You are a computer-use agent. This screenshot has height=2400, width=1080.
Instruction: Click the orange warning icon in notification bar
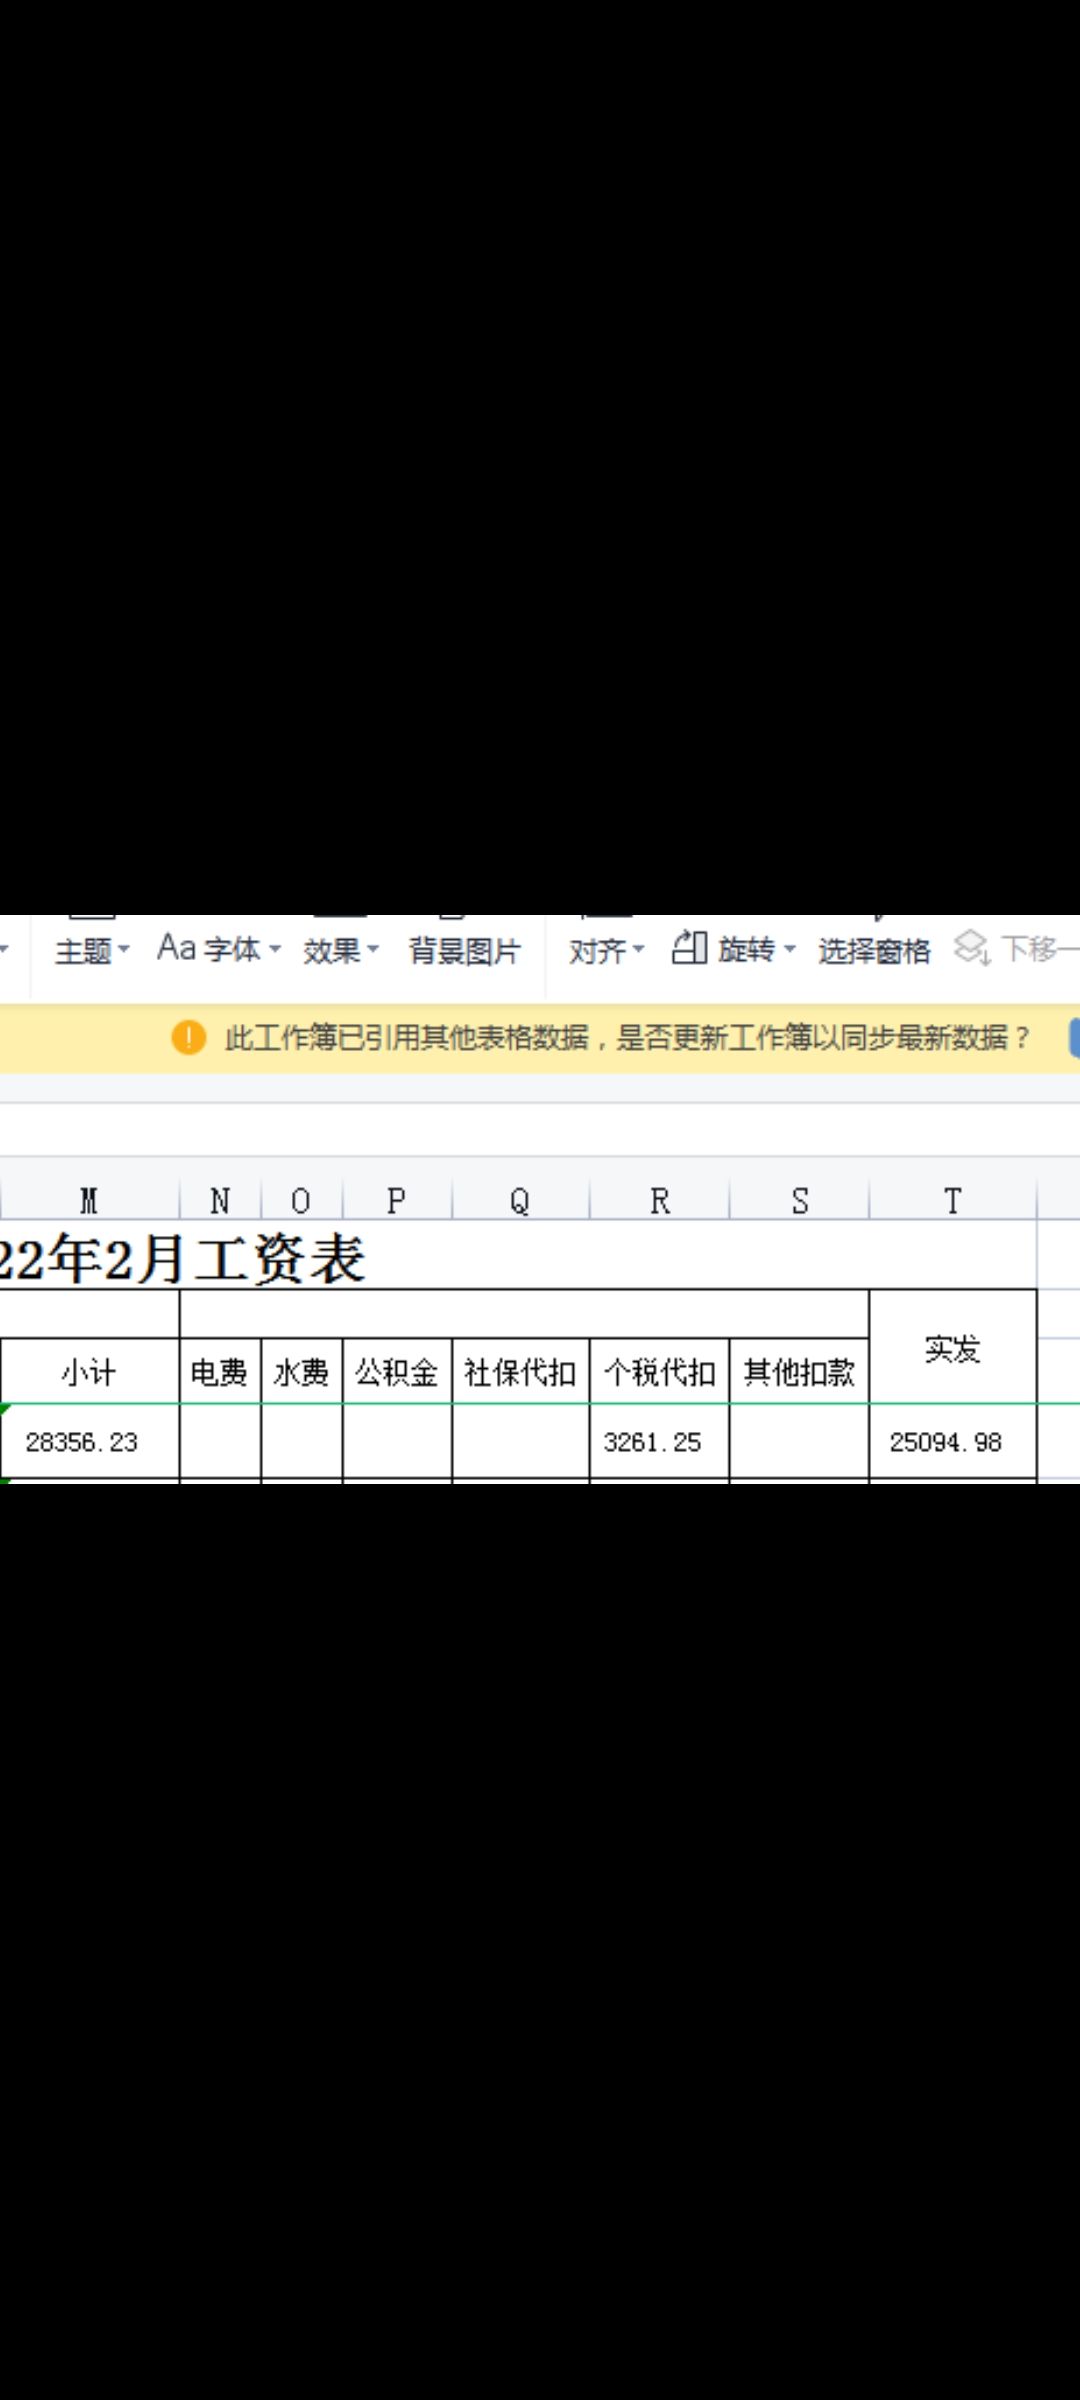click(x=188, y=1038)
